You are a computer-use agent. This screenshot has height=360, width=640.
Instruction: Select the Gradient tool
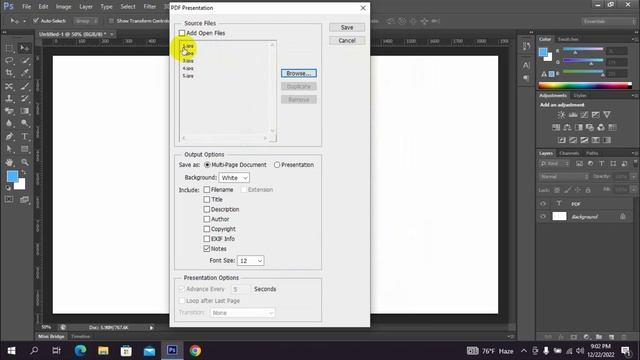click(24, 111)
